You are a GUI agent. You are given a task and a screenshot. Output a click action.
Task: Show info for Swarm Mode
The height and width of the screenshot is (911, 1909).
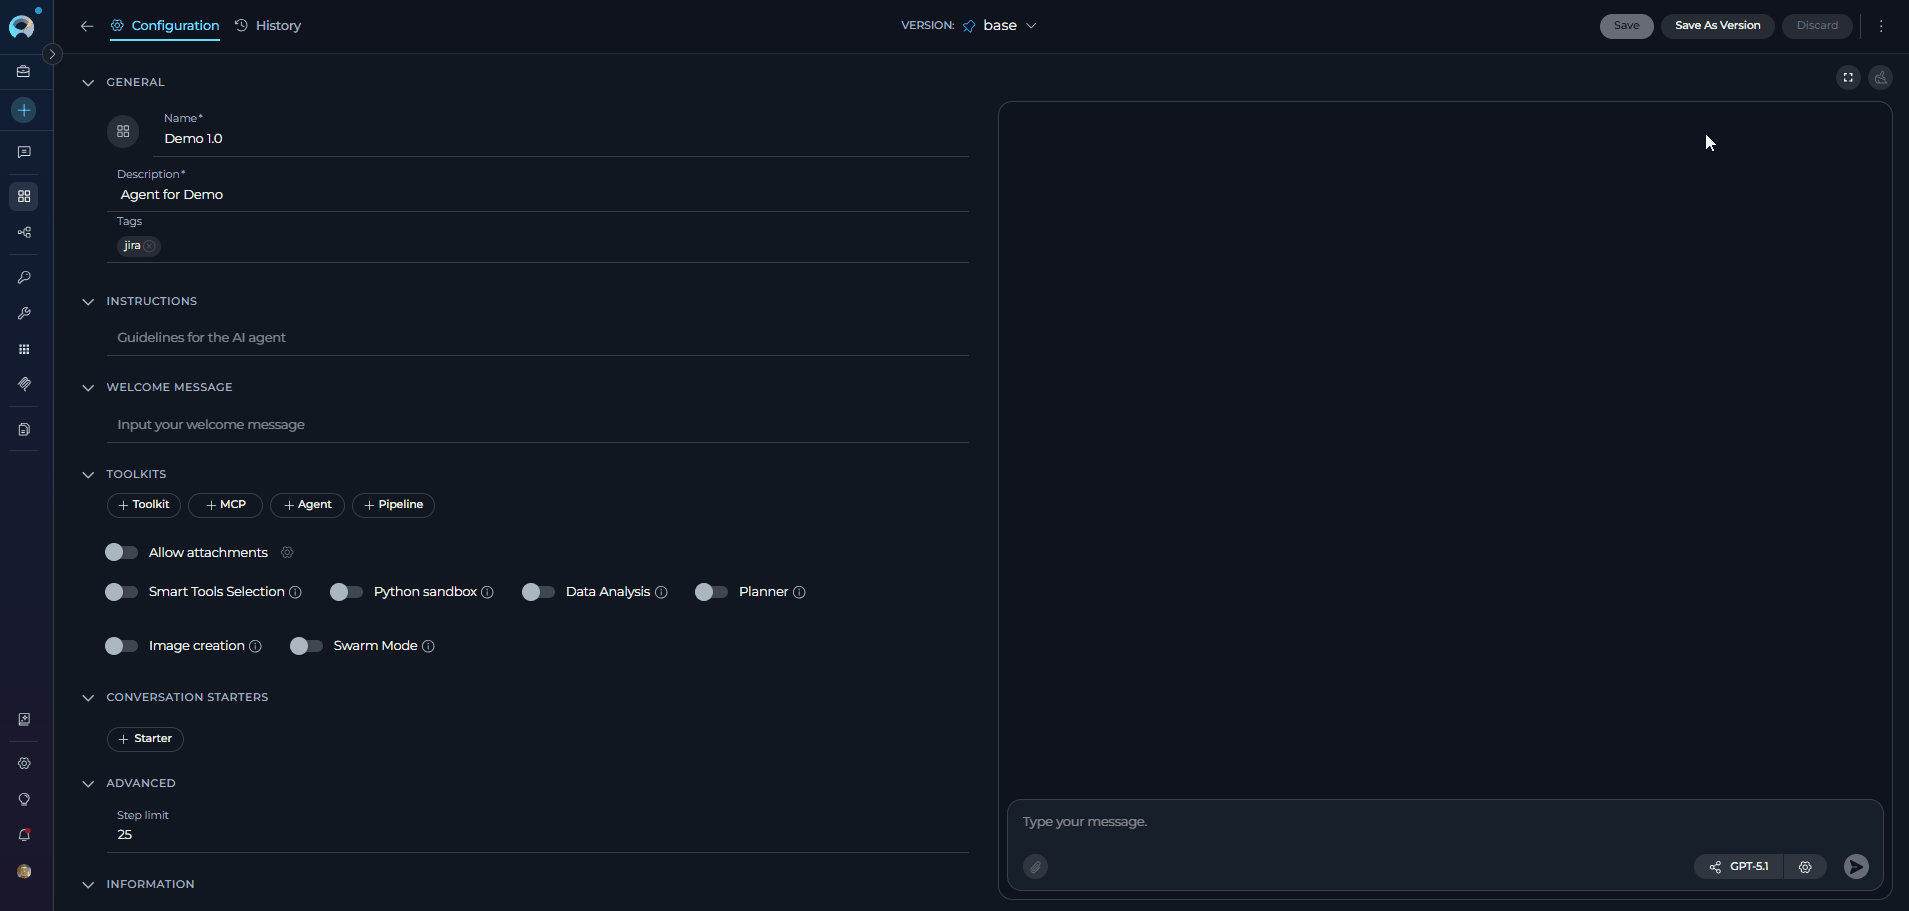pos(428,646)
